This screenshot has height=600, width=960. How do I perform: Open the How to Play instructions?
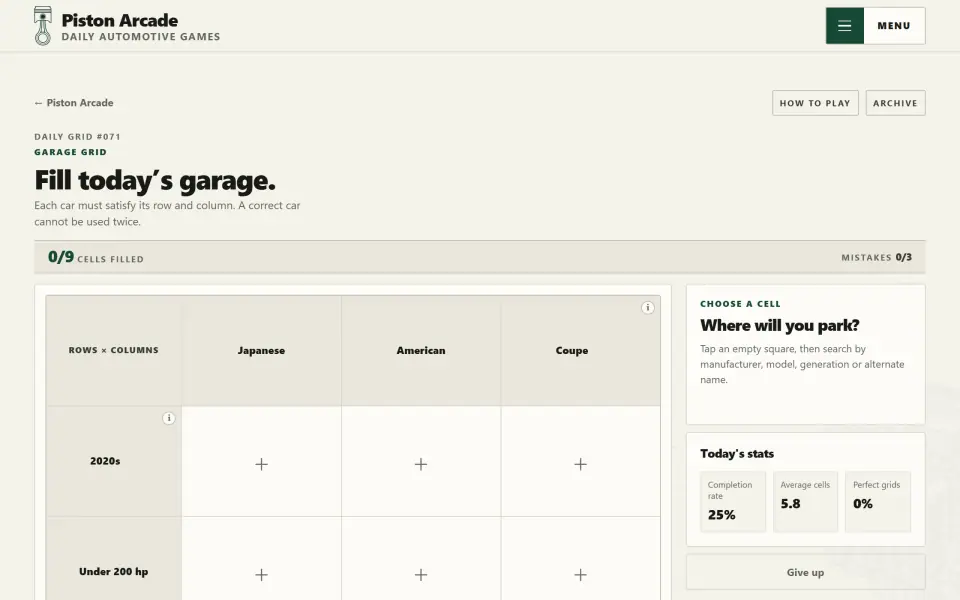pyautogui.click(x=815, y=103)
